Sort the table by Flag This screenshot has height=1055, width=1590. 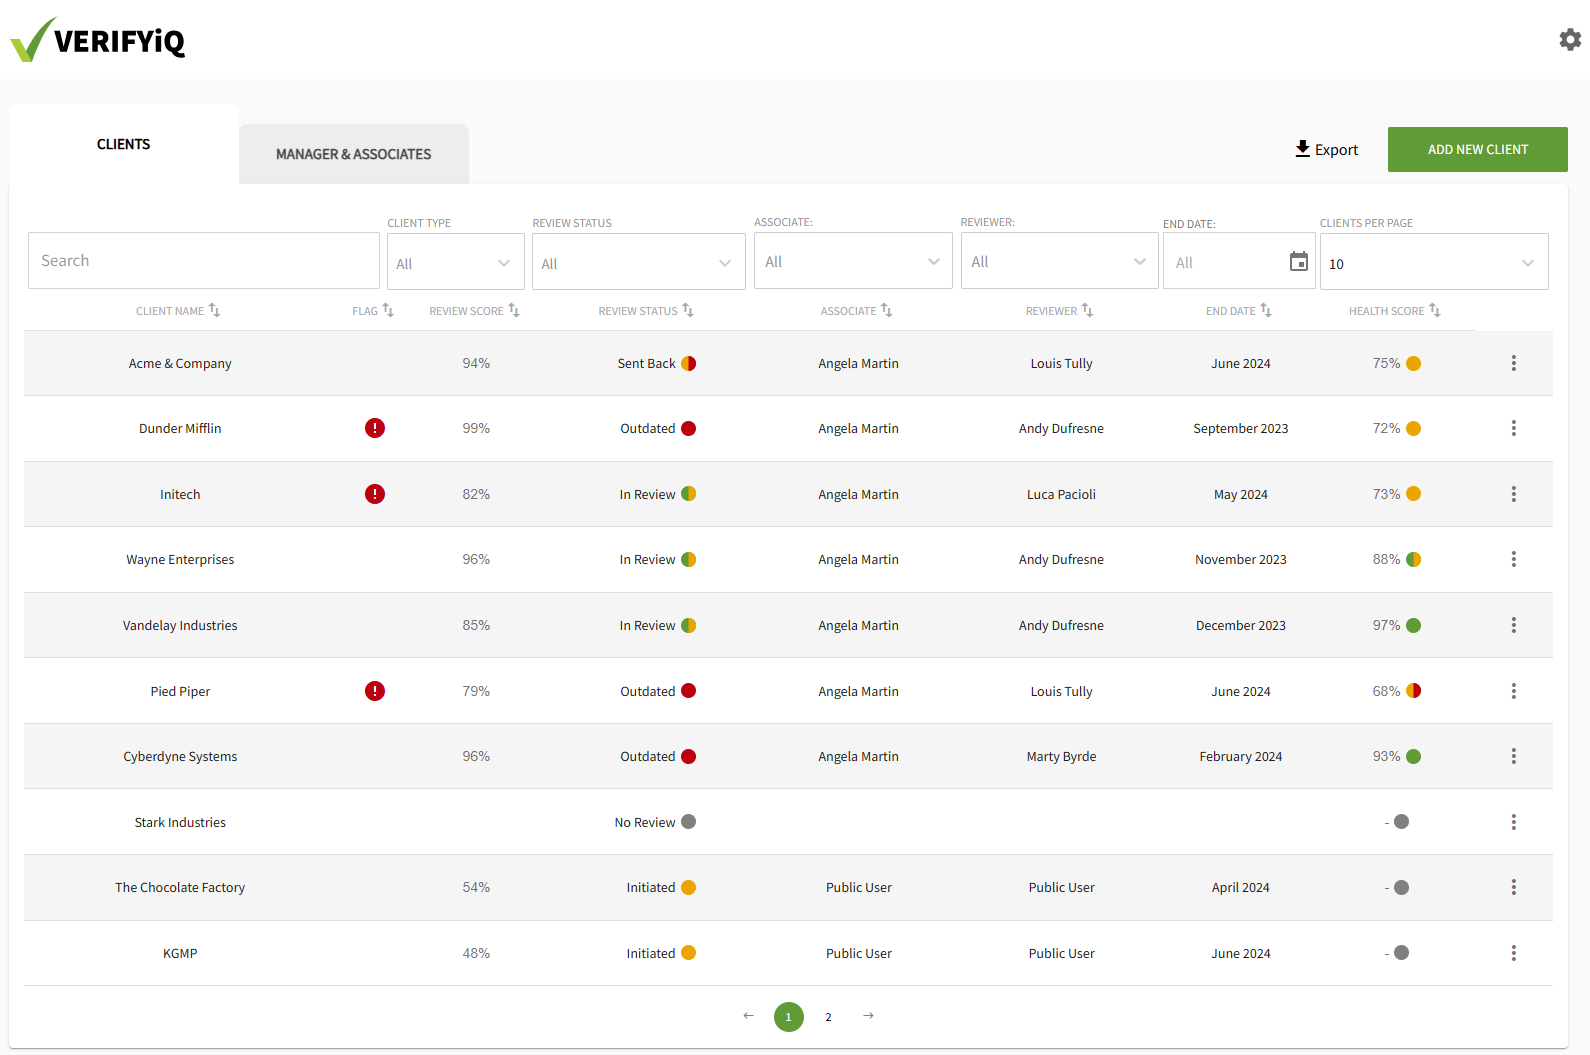pyautogui.click(x=373, y=311)
